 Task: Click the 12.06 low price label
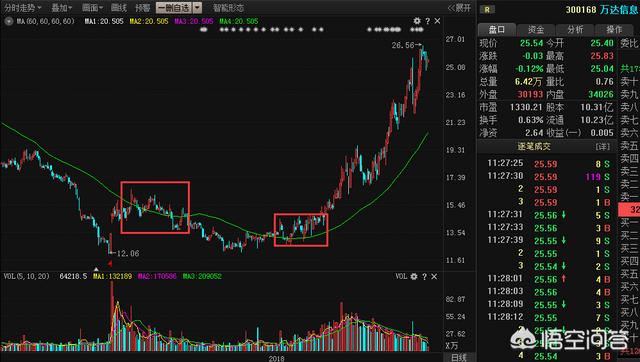(x=128, y=253)
